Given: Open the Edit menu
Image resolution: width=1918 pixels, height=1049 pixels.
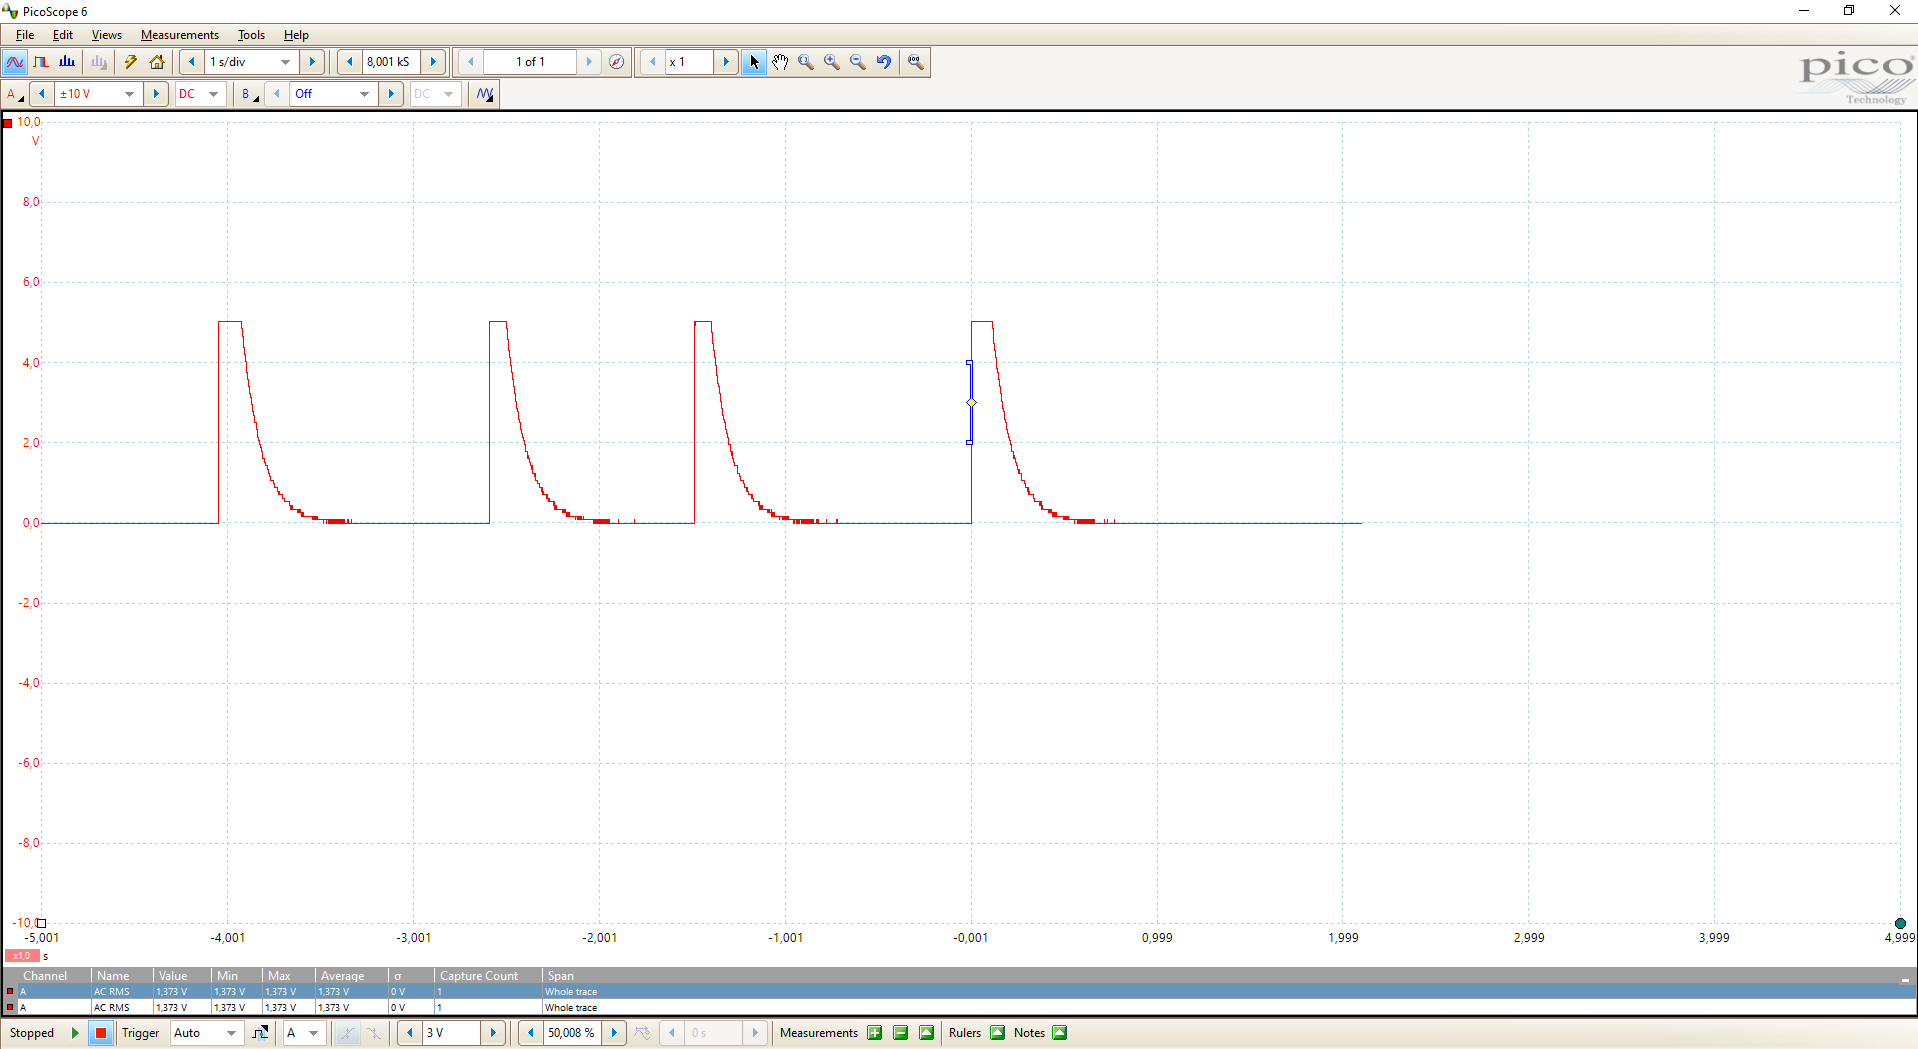Looking at the screenshot, I should tap(63, 35).
